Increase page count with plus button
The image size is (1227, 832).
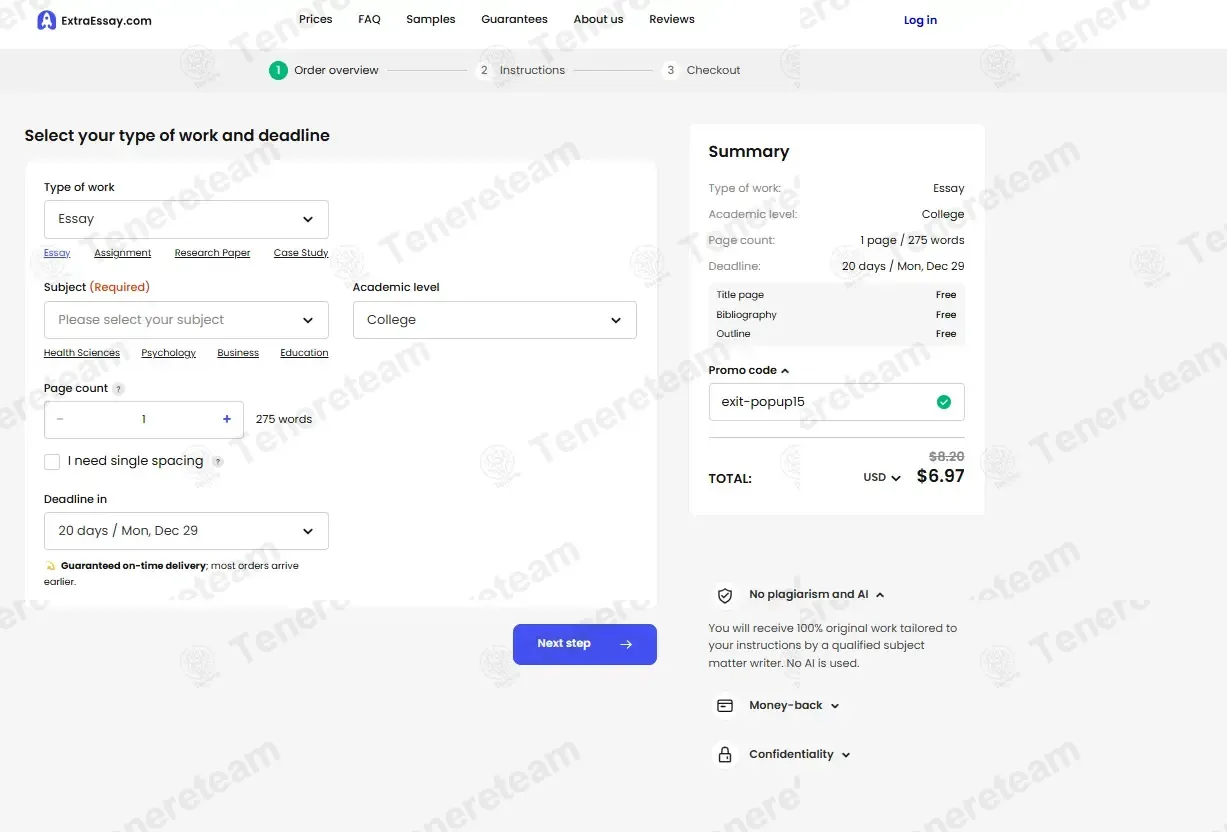click(227, 419)
